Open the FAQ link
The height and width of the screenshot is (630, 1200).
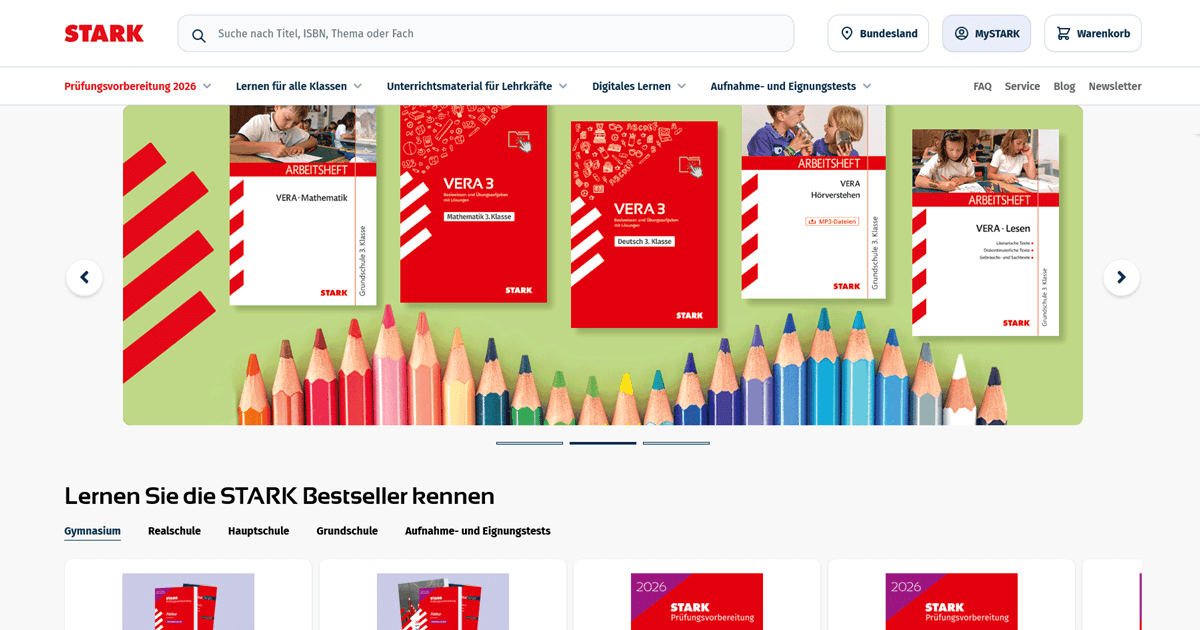(982, 86)
